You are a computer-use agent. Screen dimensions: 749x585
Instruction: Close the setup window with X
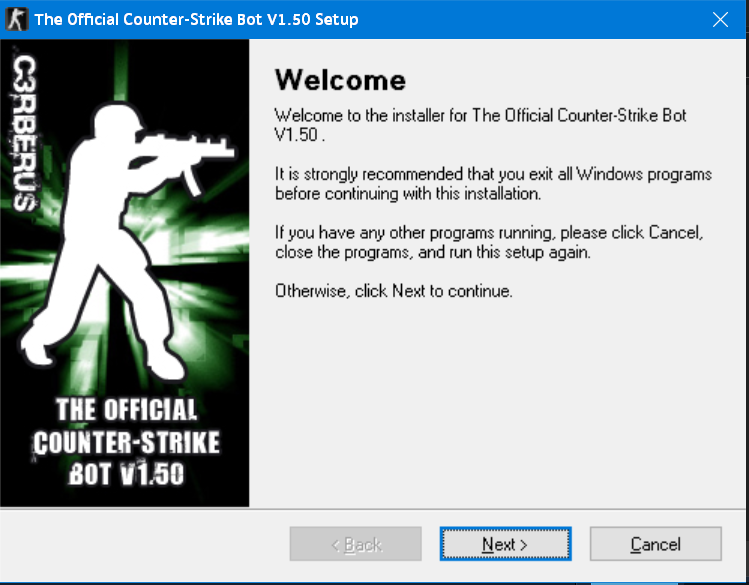point(720,20)
